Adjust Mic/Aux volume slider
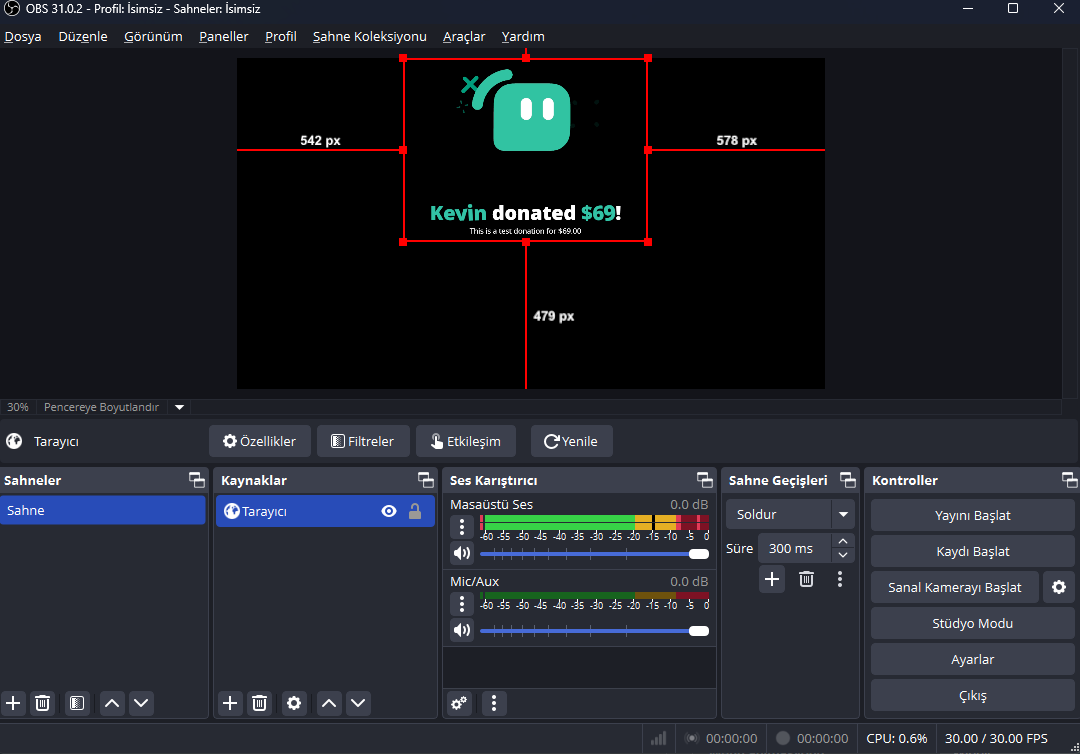 pos(594,631)
